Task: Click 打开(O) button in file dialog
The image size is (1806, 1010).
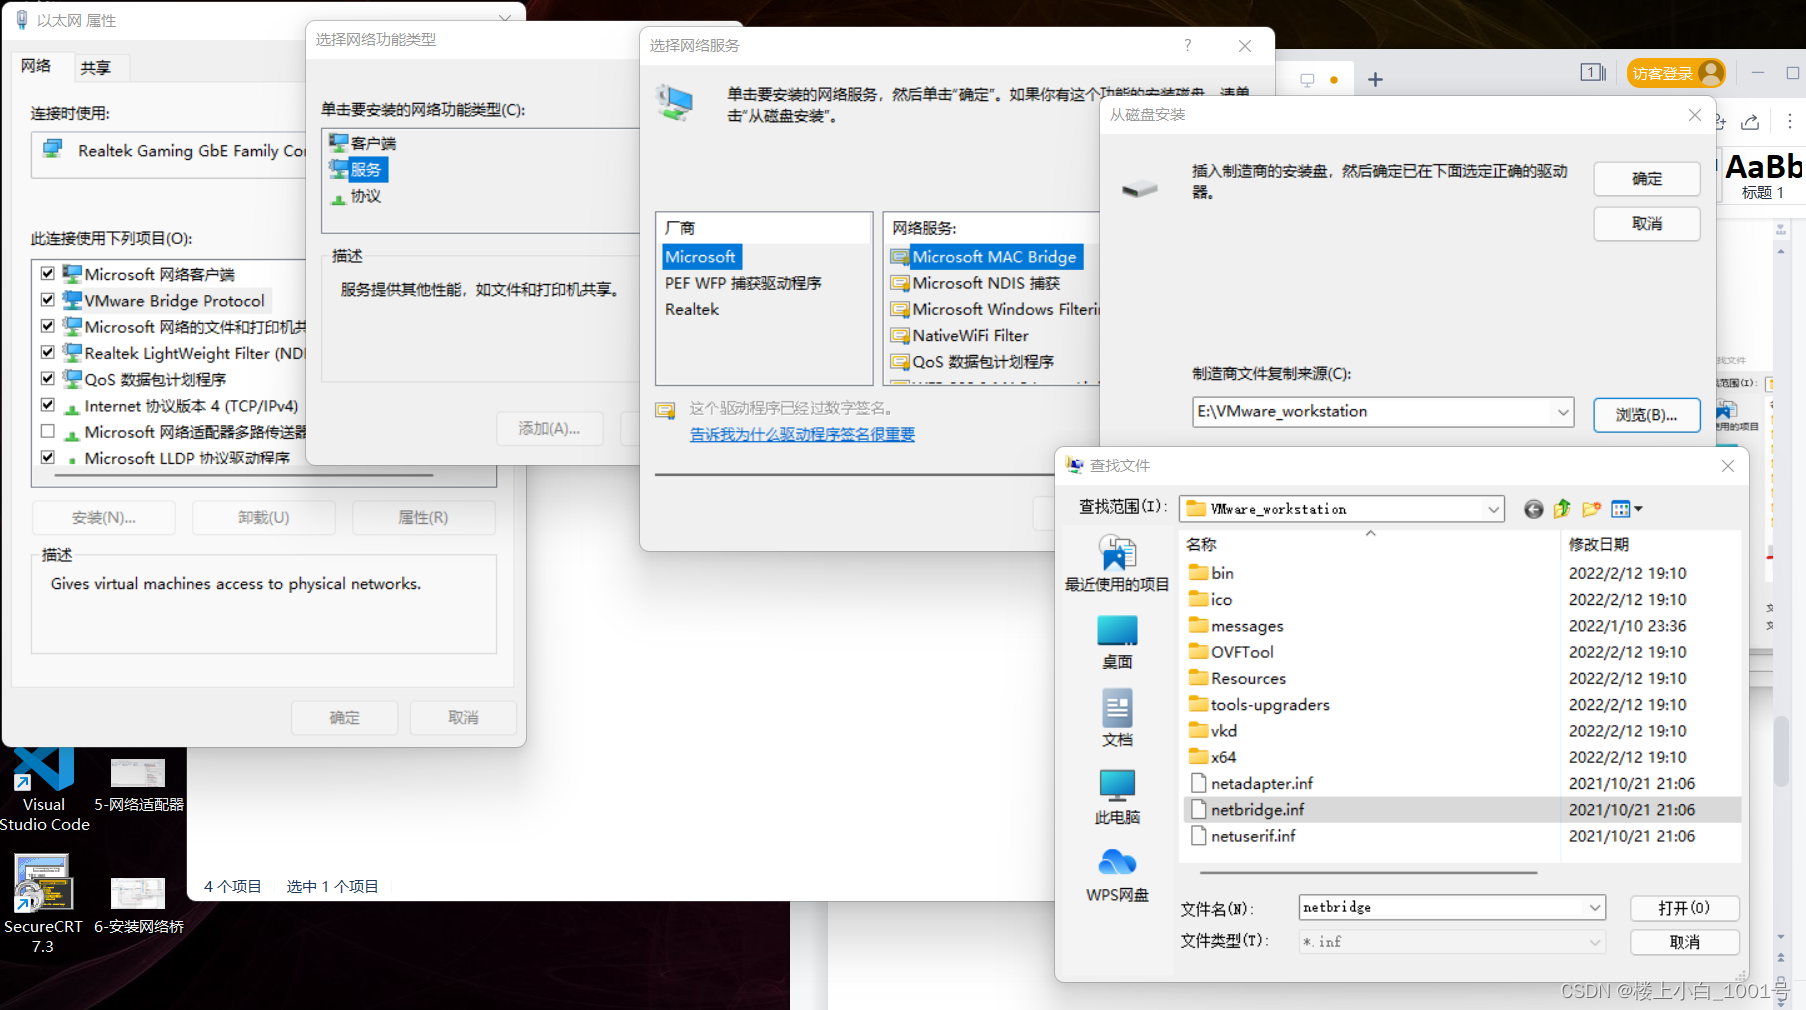Action: pyautogui.click(x=1685, y=908)
